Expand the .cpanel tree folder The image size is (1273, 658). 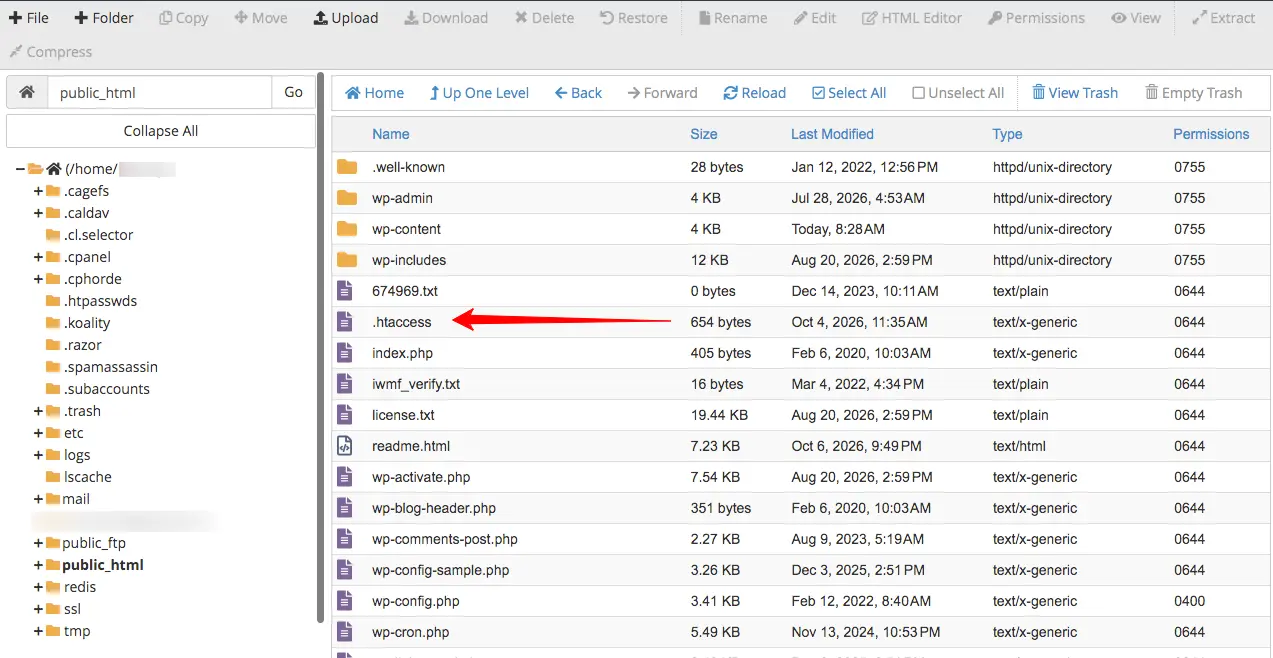38,257
